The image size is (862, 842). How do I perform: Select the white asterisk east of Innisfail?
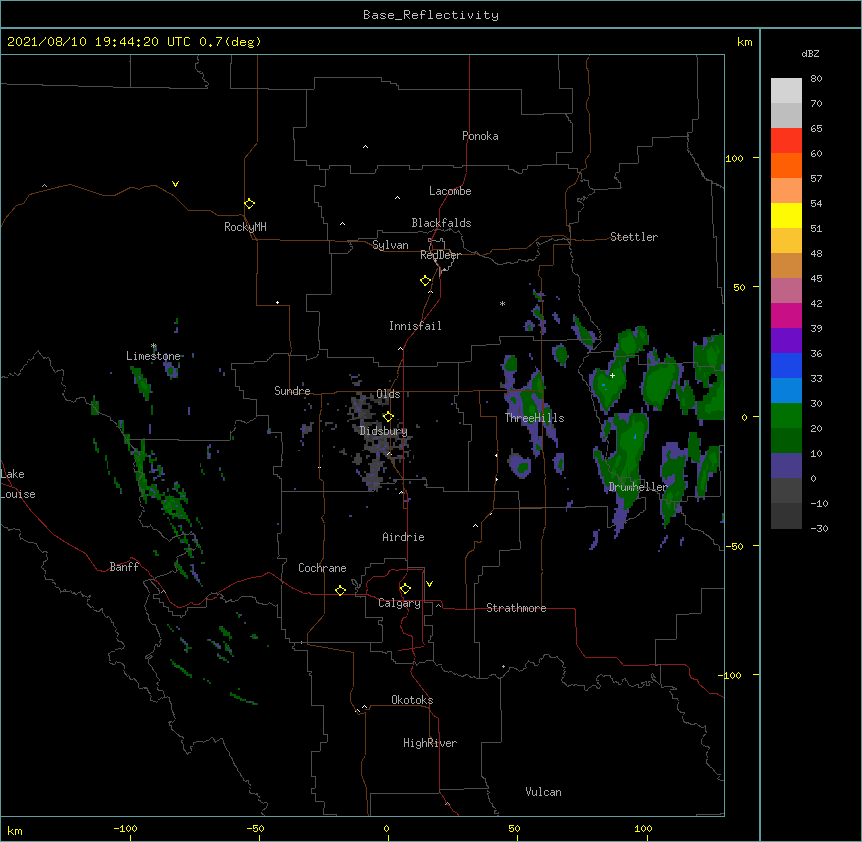pos(502,303)
